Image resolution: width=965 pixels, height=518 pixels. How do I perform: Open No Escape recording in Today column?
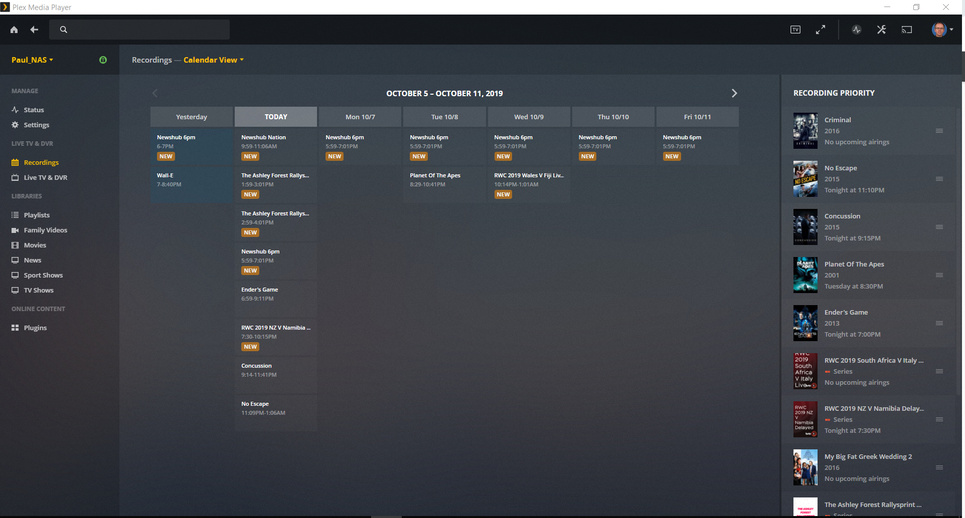[x=276, y=413]
